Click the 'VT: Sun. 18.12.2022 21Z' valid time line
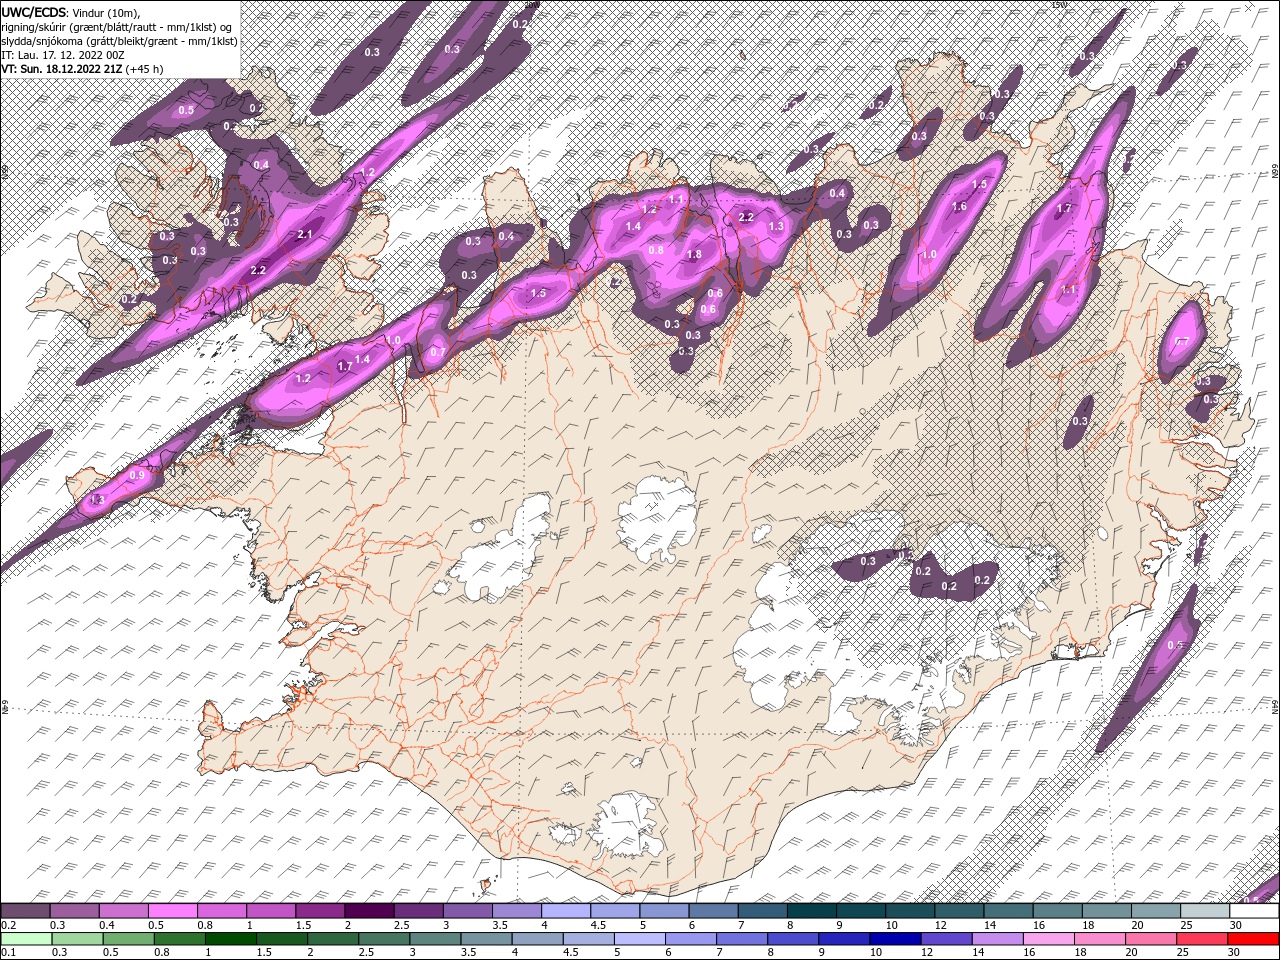This screenshot has width=1280, height=960. tap(62, 69)
